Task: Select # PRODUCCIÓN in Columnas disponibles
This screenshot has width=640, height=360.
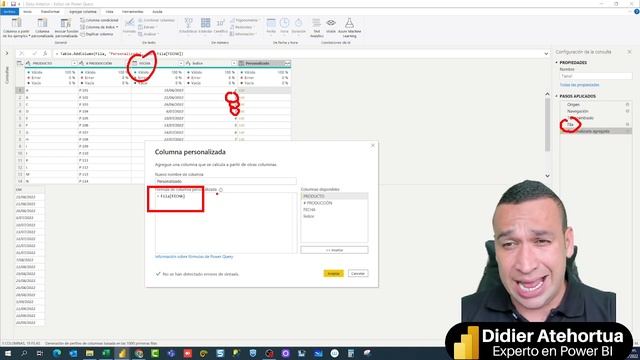Action: pos(334,203)
